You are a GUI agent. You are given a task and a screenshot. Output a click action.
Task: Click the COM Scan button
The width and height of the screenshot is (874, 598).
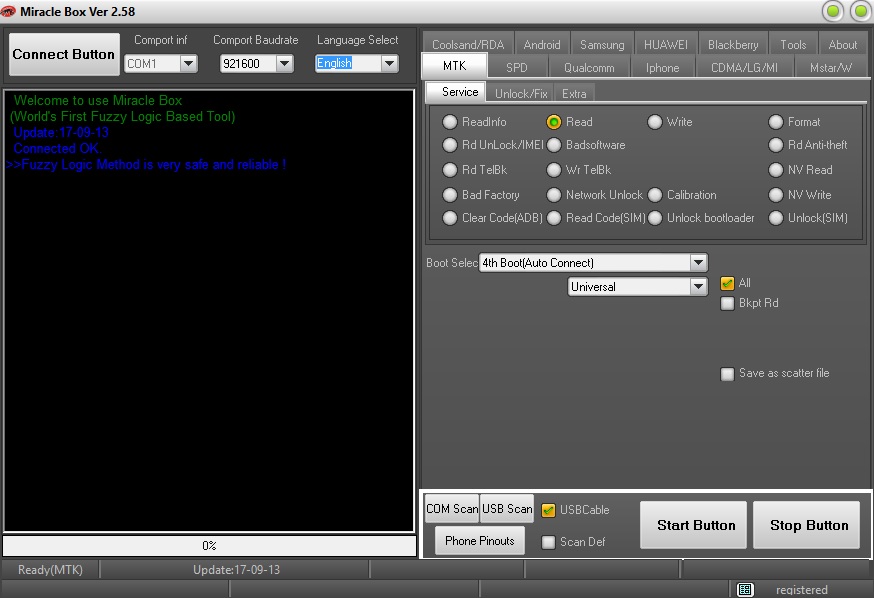(452, 509)
